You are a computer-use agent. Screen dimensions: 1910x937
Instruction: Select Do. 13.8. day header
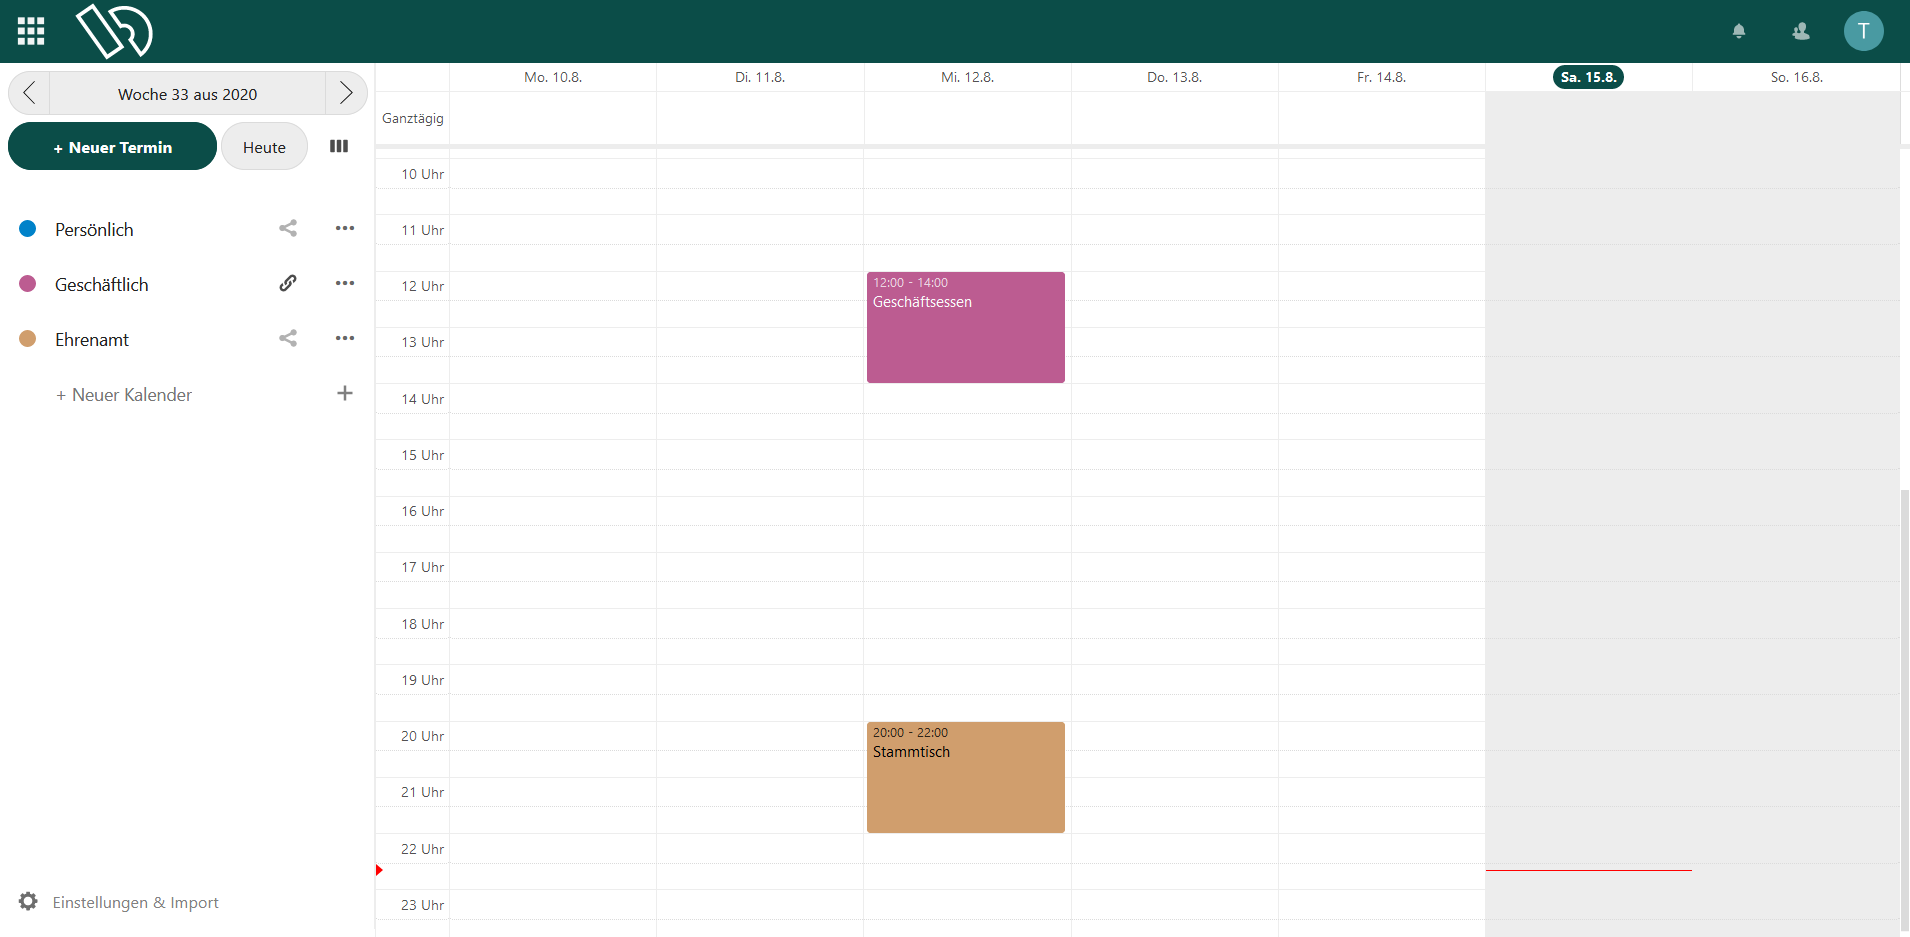click(x=1174, y=77)
